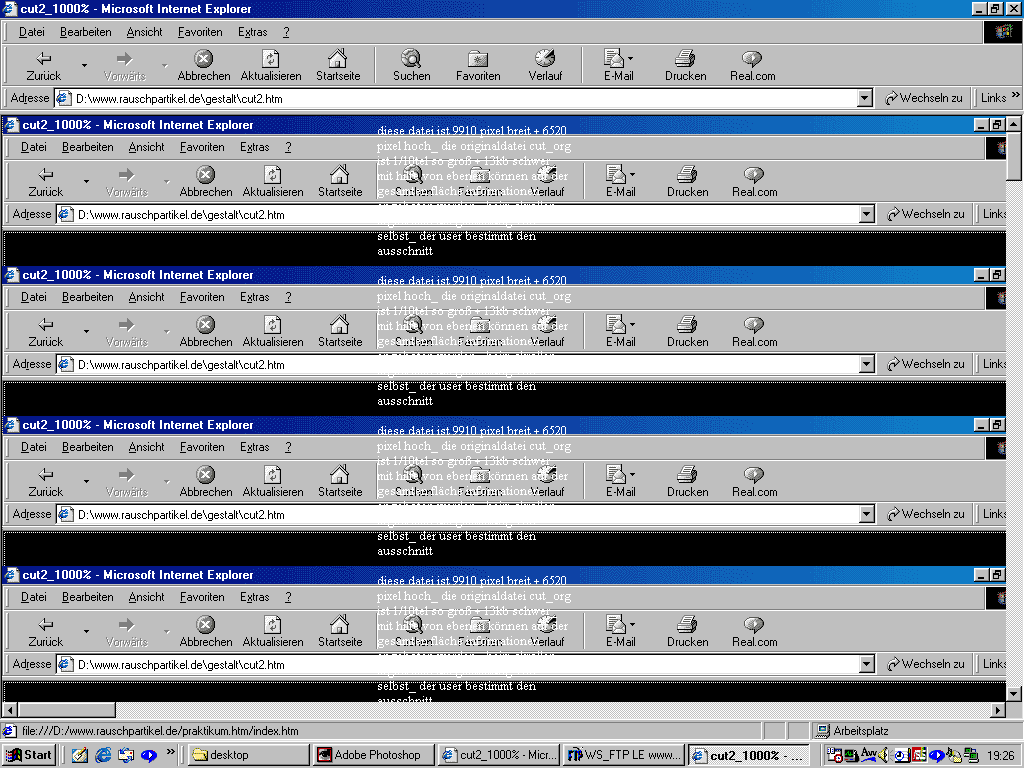Go to Startseite via the topmost toolbar house icon

338,65
